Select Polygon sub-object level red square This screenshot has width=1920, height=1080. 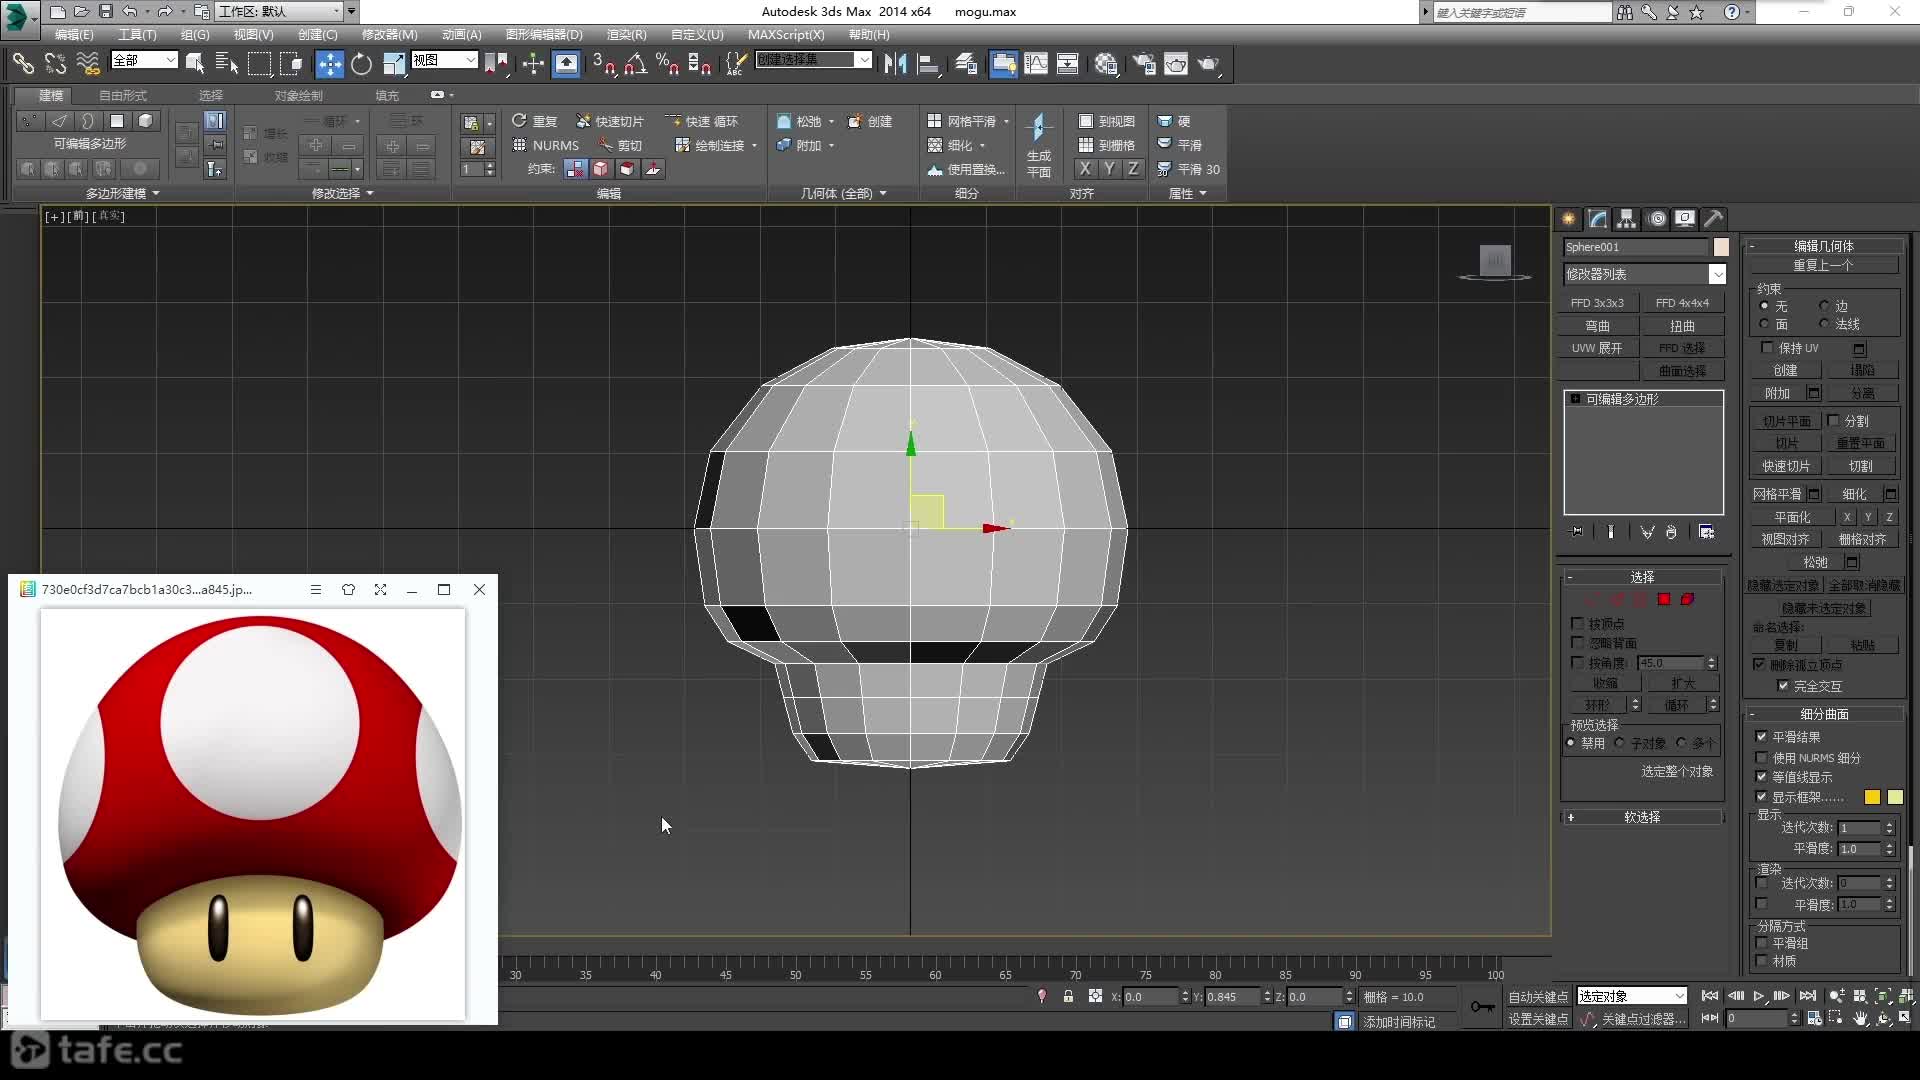click(x=1664, y=599)
